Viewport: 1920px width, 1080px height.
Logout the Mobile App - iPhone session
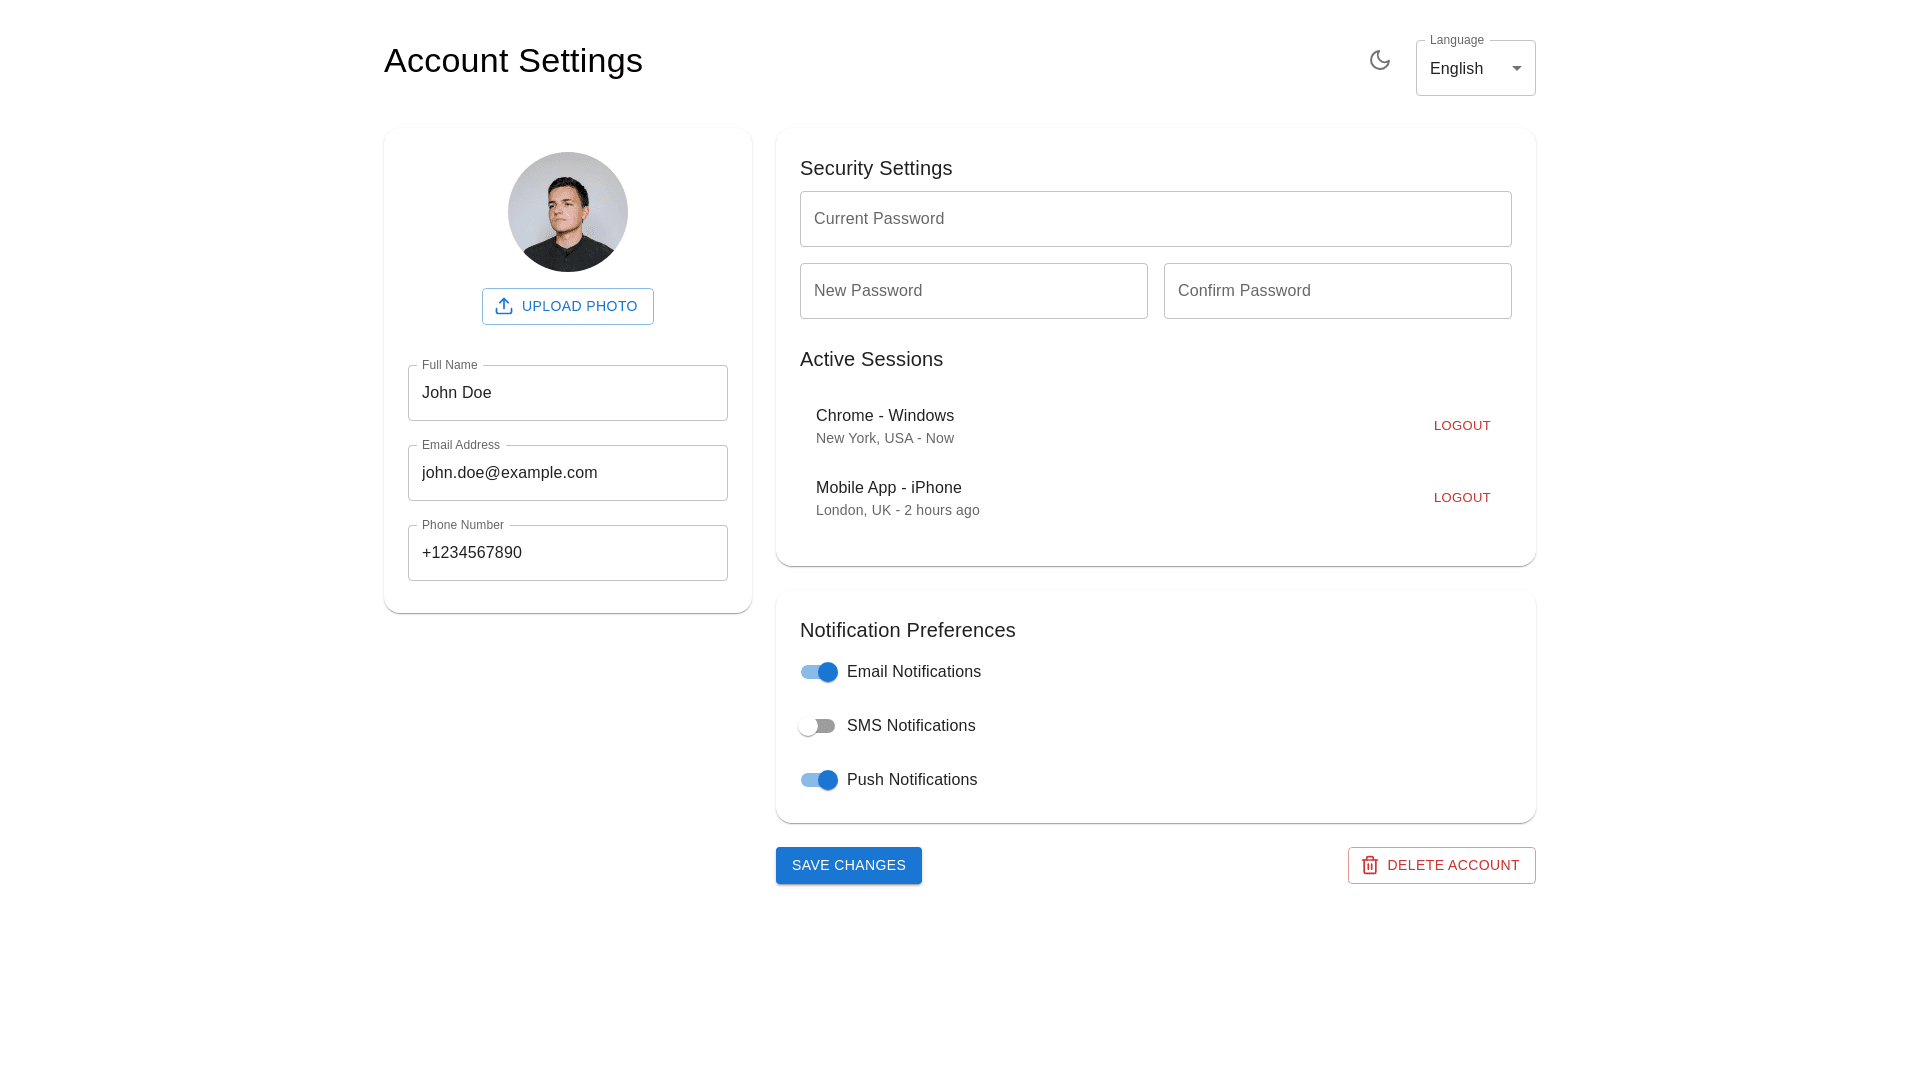click(x=1461, y=498)
